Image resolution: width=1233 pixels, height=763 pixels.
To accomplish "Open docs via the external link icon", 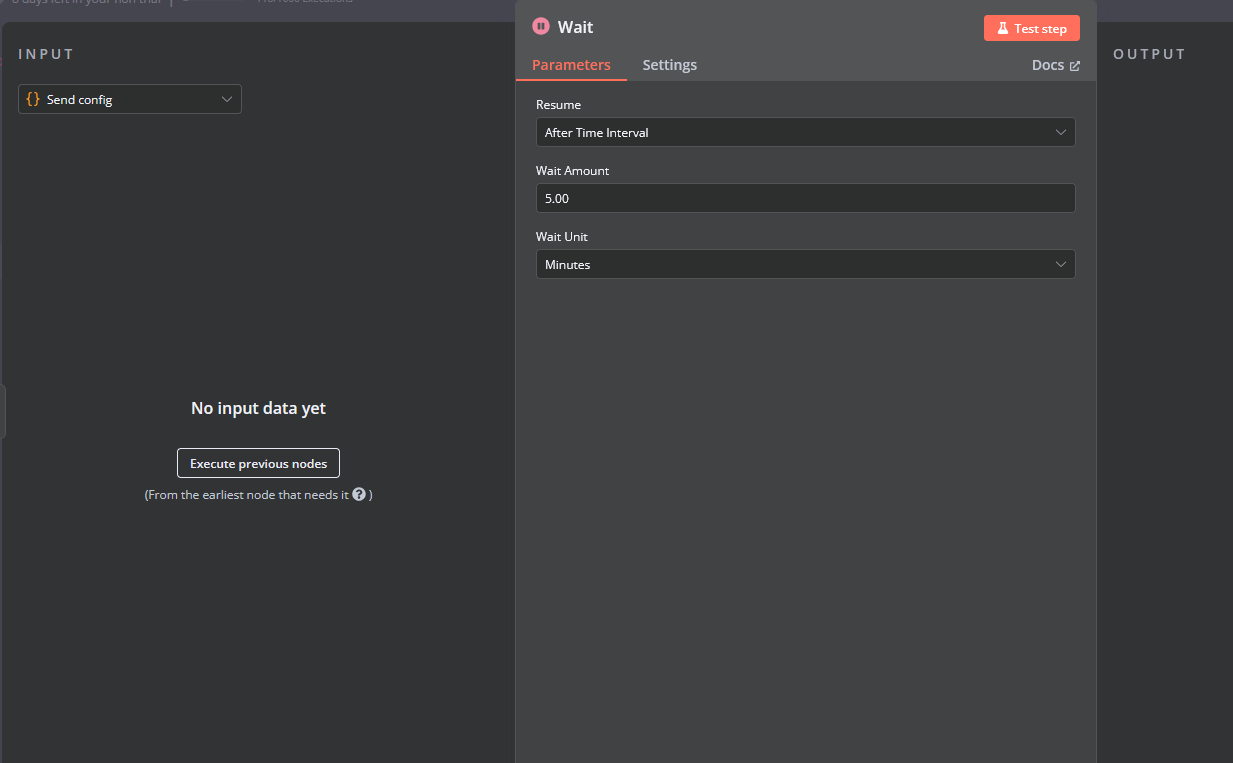I will click(1077, 65).
